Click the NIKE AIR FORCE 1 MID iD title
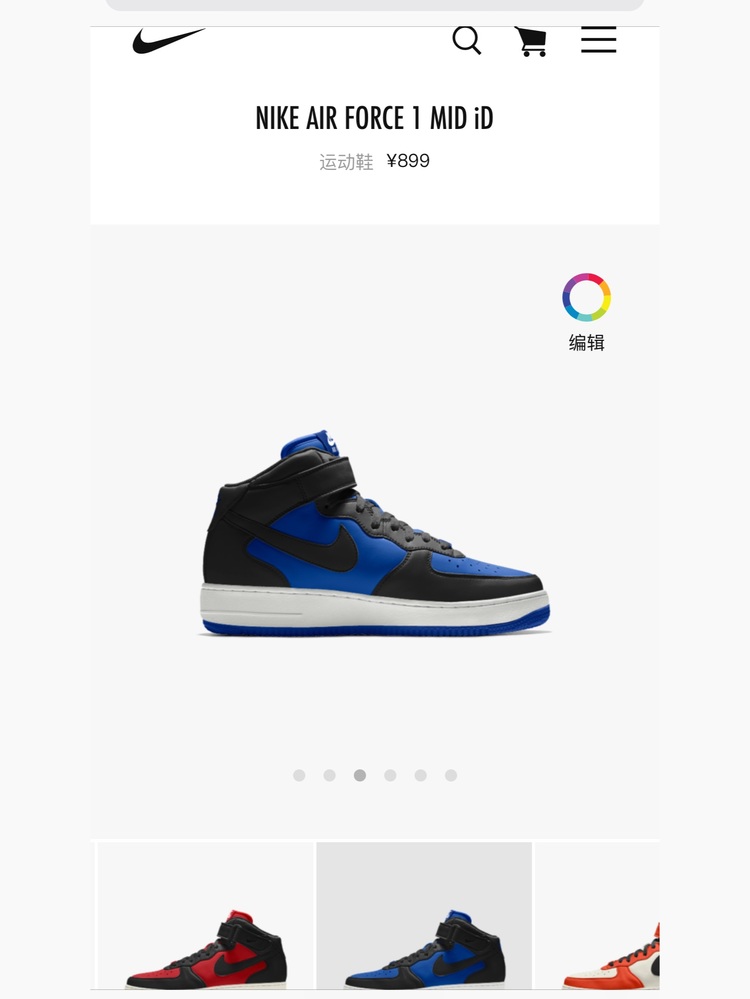Screen dimensions: 750x999 point(375,118)
